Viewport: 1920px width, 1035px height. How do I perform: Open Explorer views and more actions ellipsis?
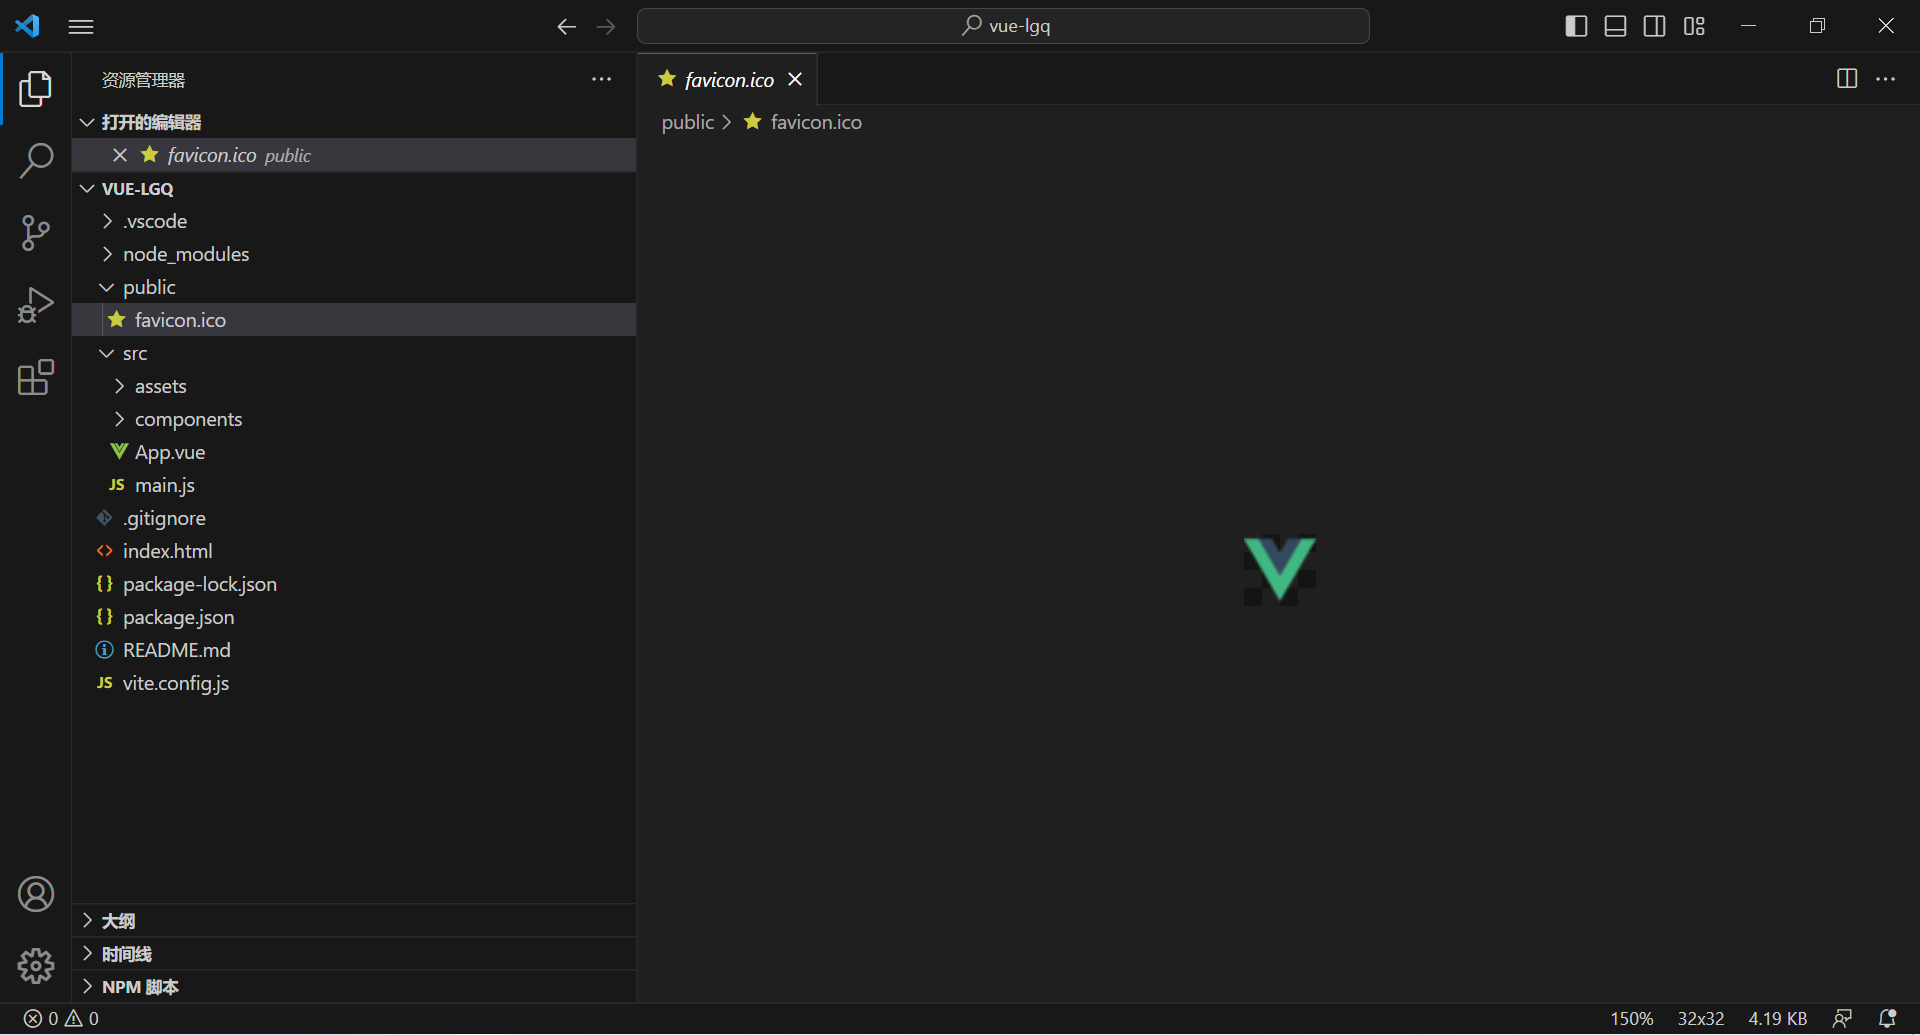601,79
